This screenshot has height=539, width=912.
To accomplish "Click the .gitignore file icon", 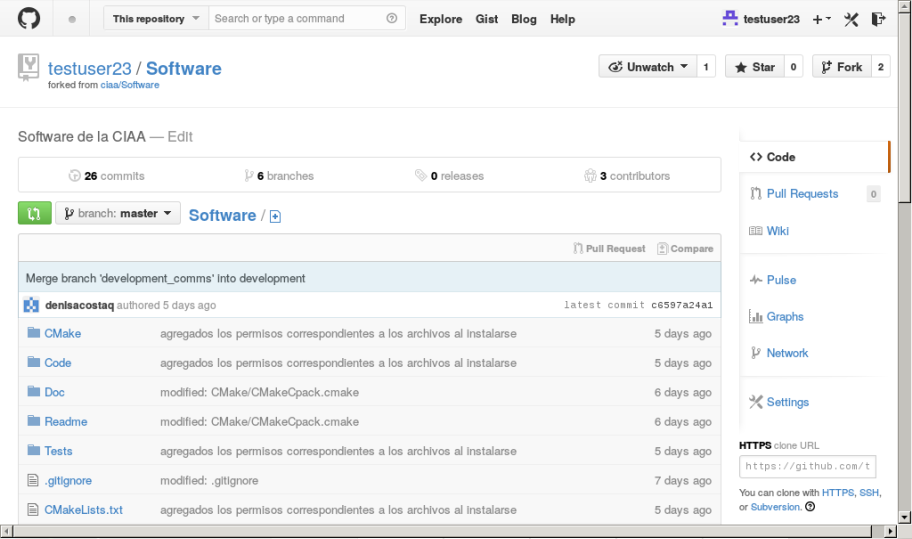I will coord(33,480).
